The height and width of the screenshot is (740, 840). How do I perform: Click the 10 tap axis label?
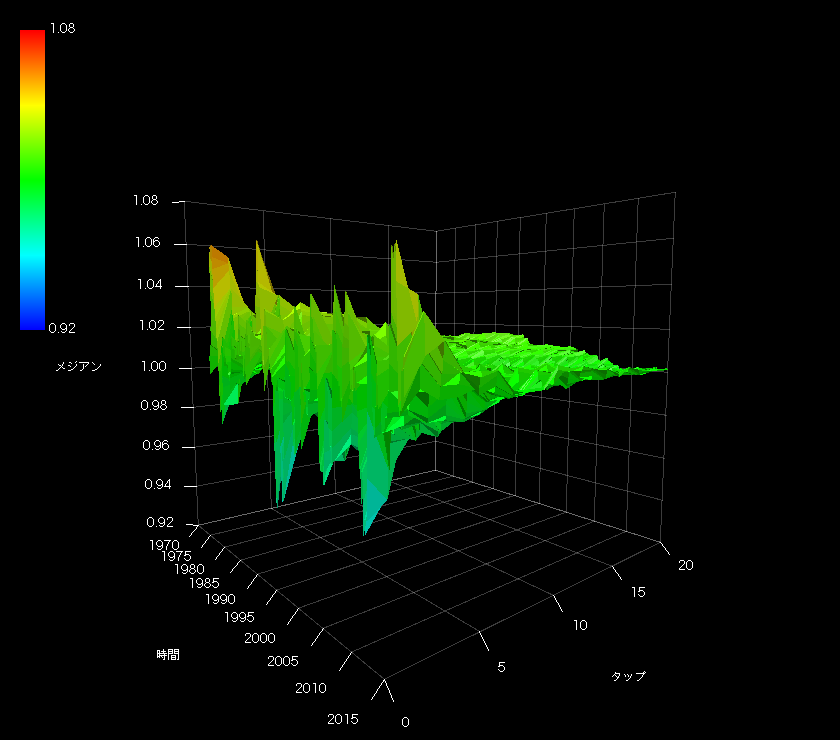point(580,625)
